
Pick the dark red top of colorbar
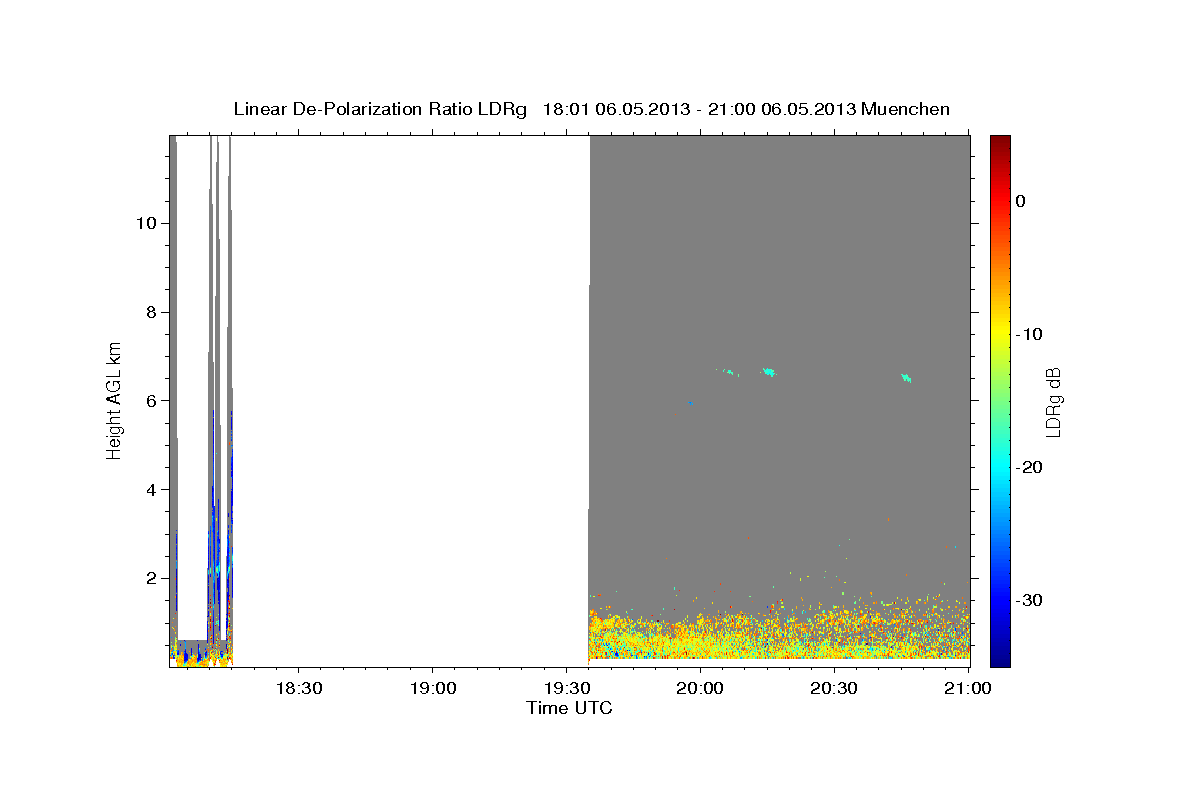(x=1000, y=142)
